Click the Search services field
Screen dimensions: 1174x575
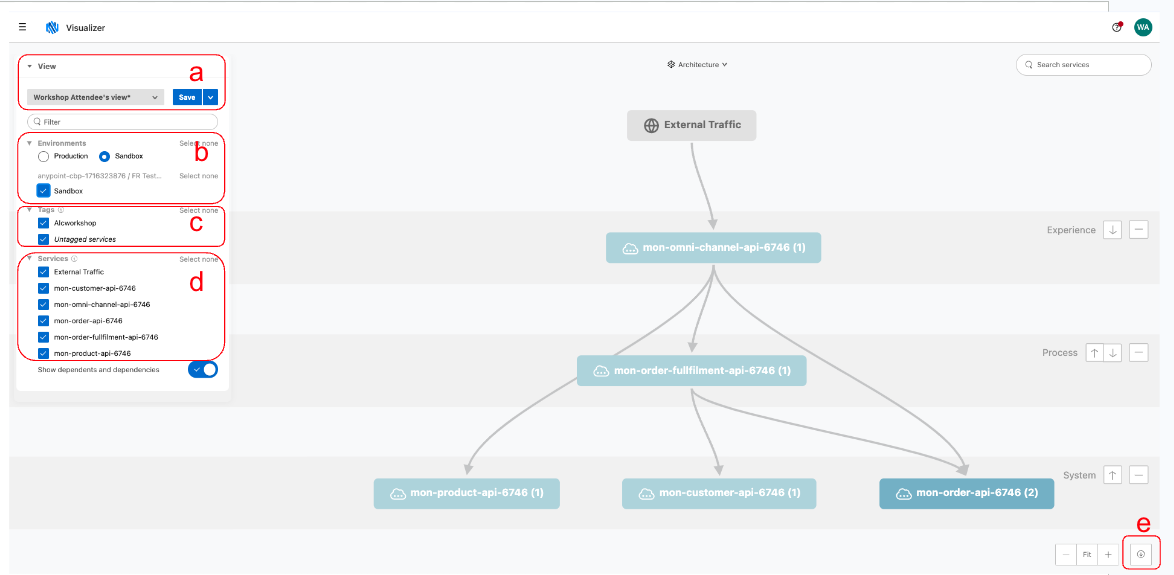[x=1084, y=65]
